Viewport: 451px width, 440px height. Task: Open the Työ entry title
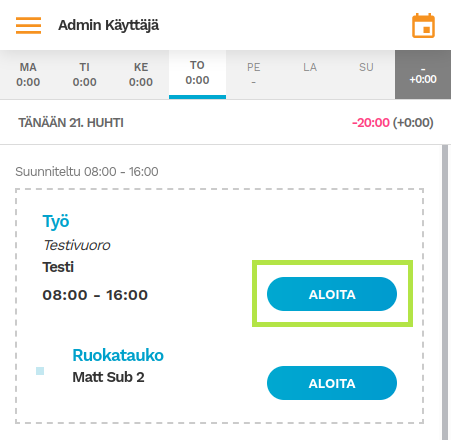pyautogui.click(x=56, y=222)
